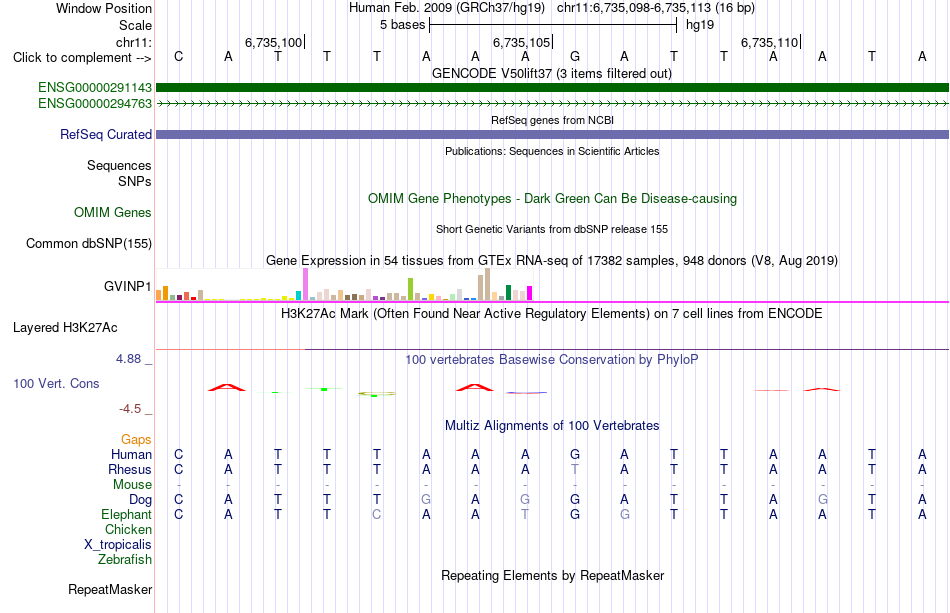
Task: Open the OMIM Gene Phenotypes track title
Action: 552,198
